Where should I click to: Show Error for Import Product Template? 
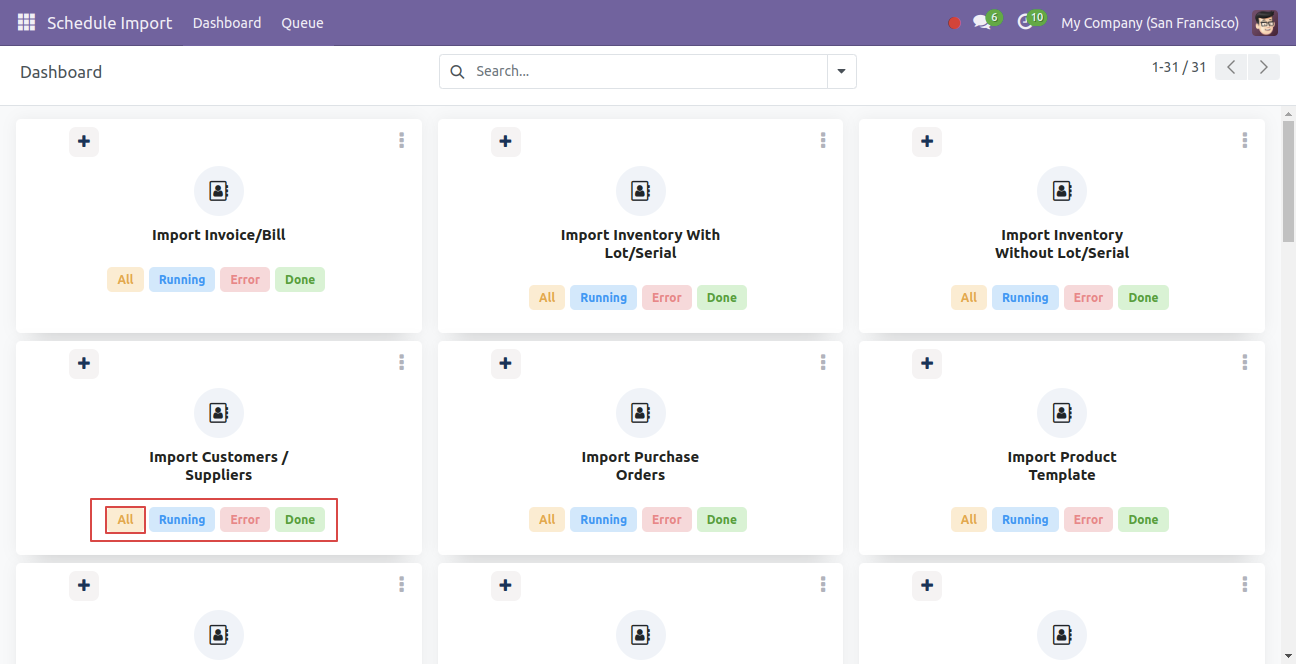pyautogui.click(x=1088, y=520)
